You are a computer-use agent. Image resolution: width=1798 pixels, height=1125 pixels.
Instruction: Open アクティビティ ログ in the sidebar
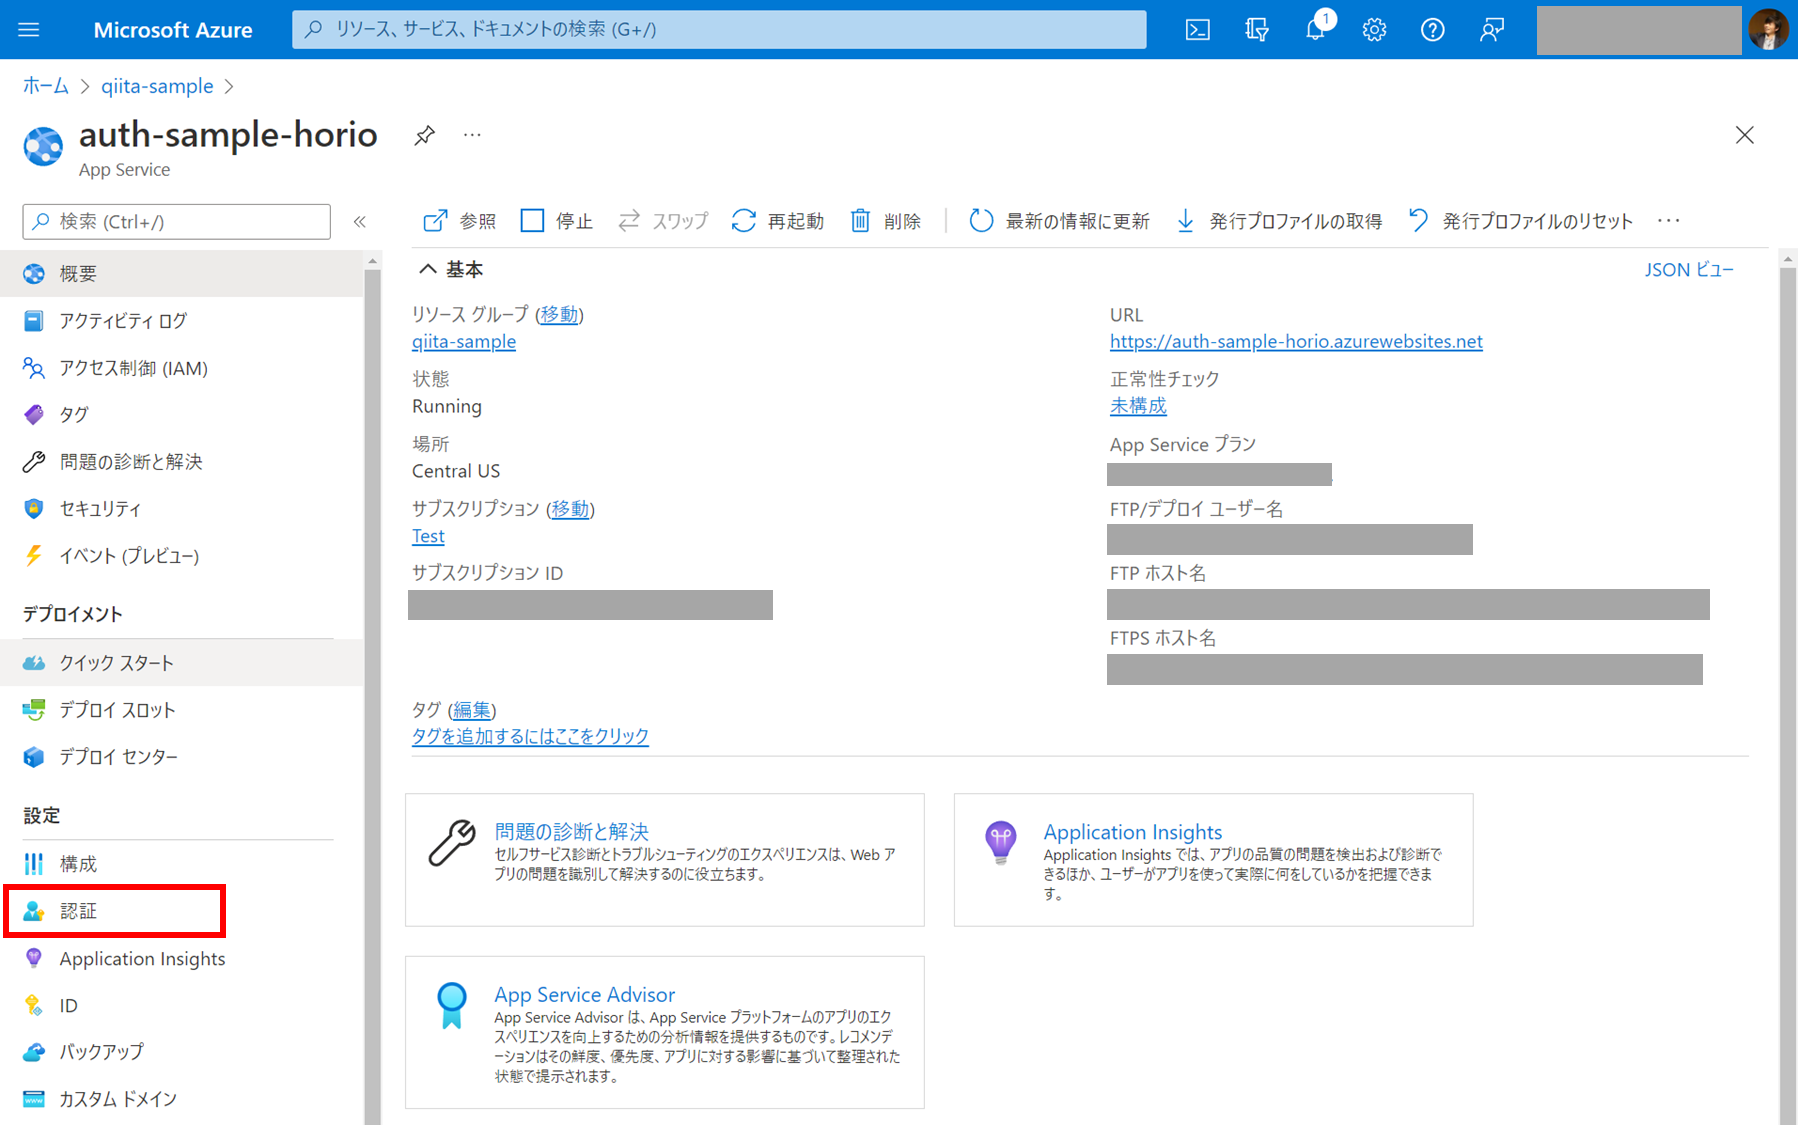pos(181,321)
